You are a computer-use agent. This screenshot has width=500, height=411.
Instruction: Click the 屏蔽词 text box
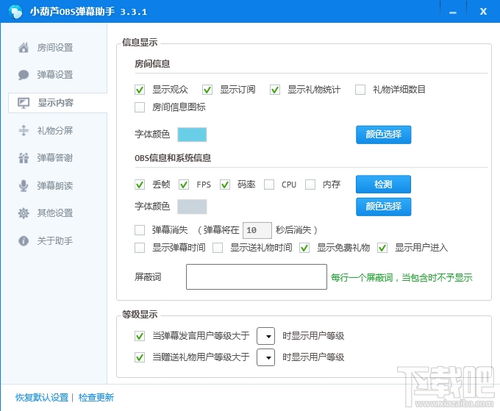coord(256,277)
